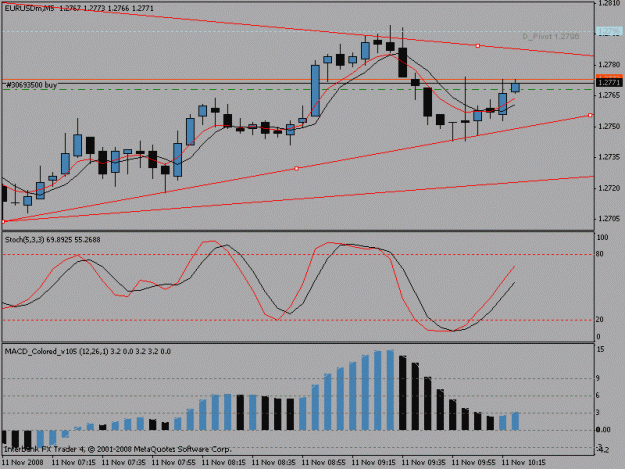Screen dimensions: 625x469
Task: Click the 11 Nov 09:55 time label
Action: tap(474, 463)
